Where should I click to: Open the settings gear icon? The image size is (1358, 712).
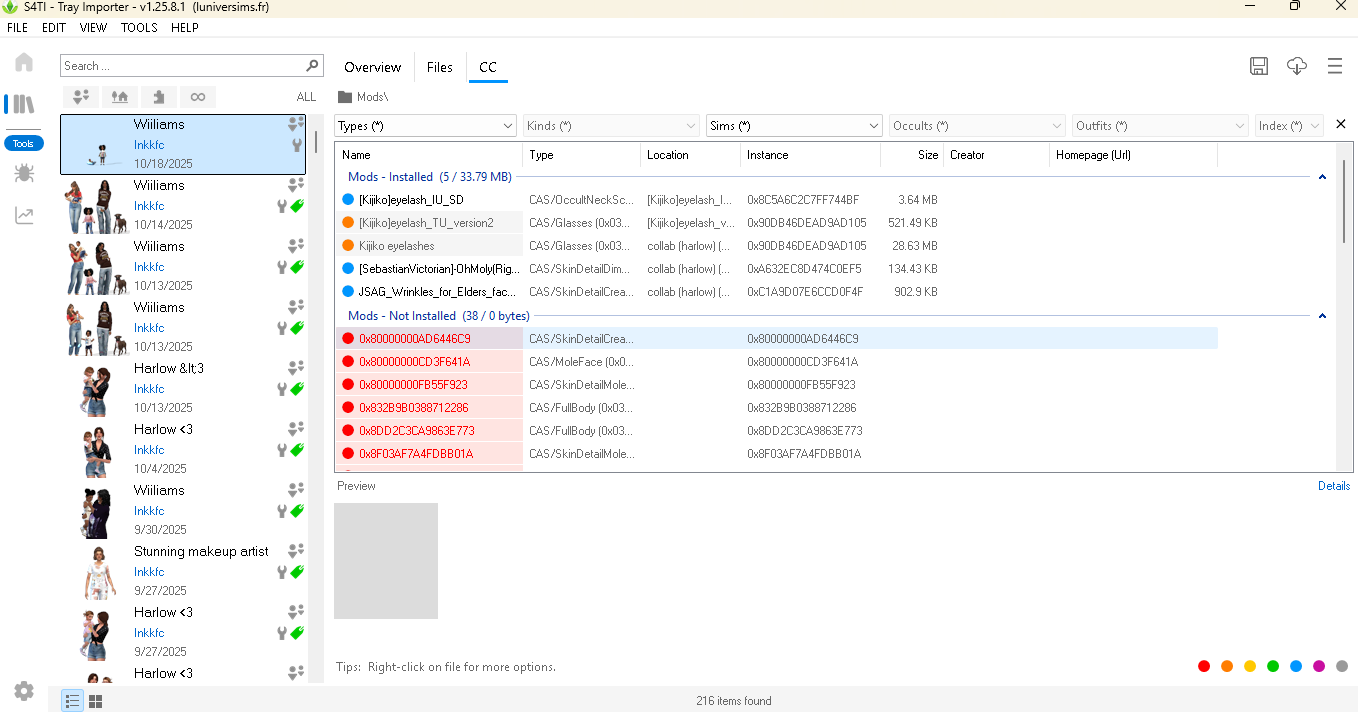(x=24, y=691)
